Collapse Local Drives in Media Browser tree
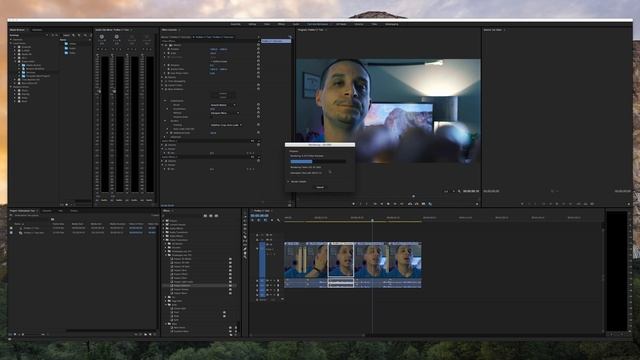Image resolution: width=640 pixels, height=360 pixels. point(11,43)
